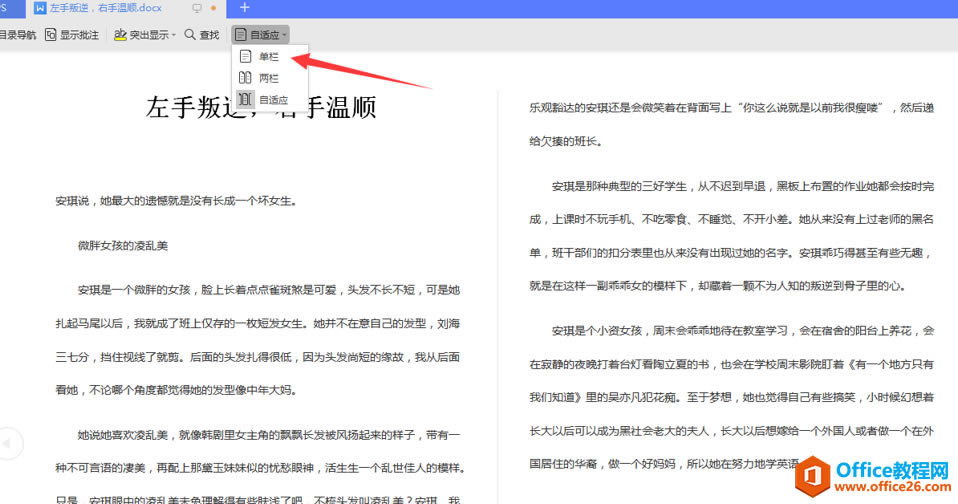Choose the 两栏 two-column layout option

269,78
